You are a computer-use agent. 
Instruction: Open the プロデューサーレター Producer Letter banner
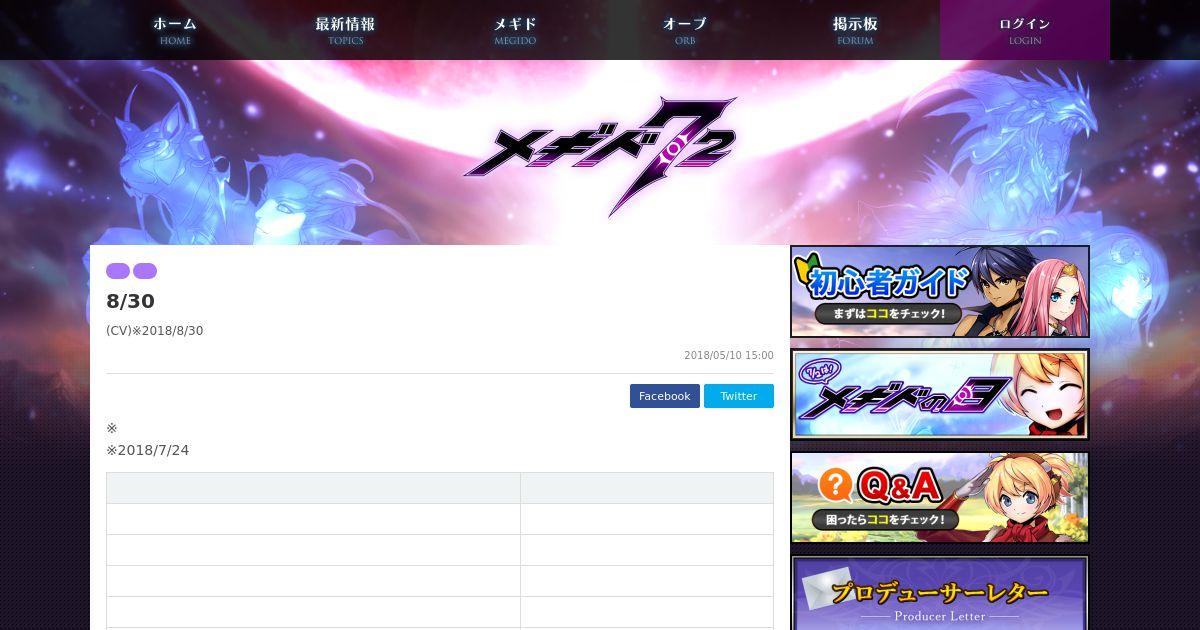coord(940,593)
